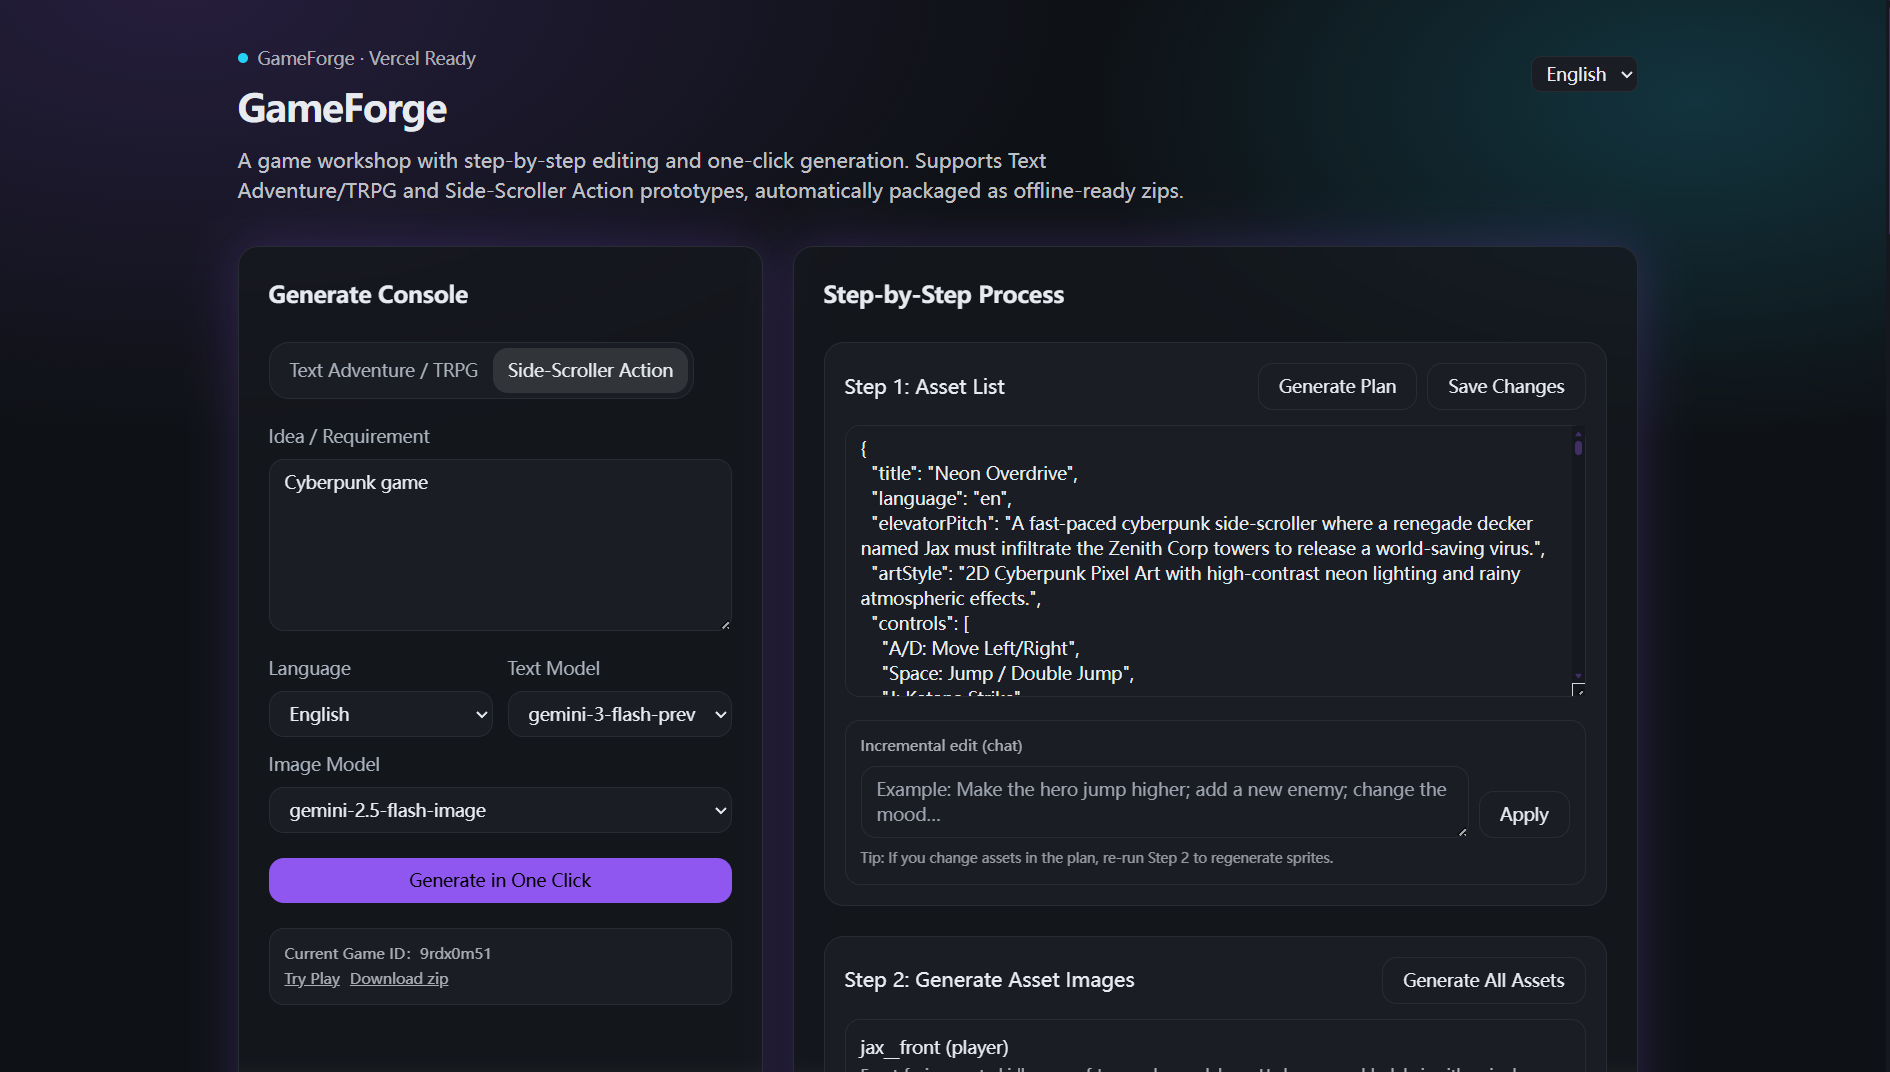1890x1072 pixels.
Task: Click the Generate All Assets button
Action: point(1483,980)
